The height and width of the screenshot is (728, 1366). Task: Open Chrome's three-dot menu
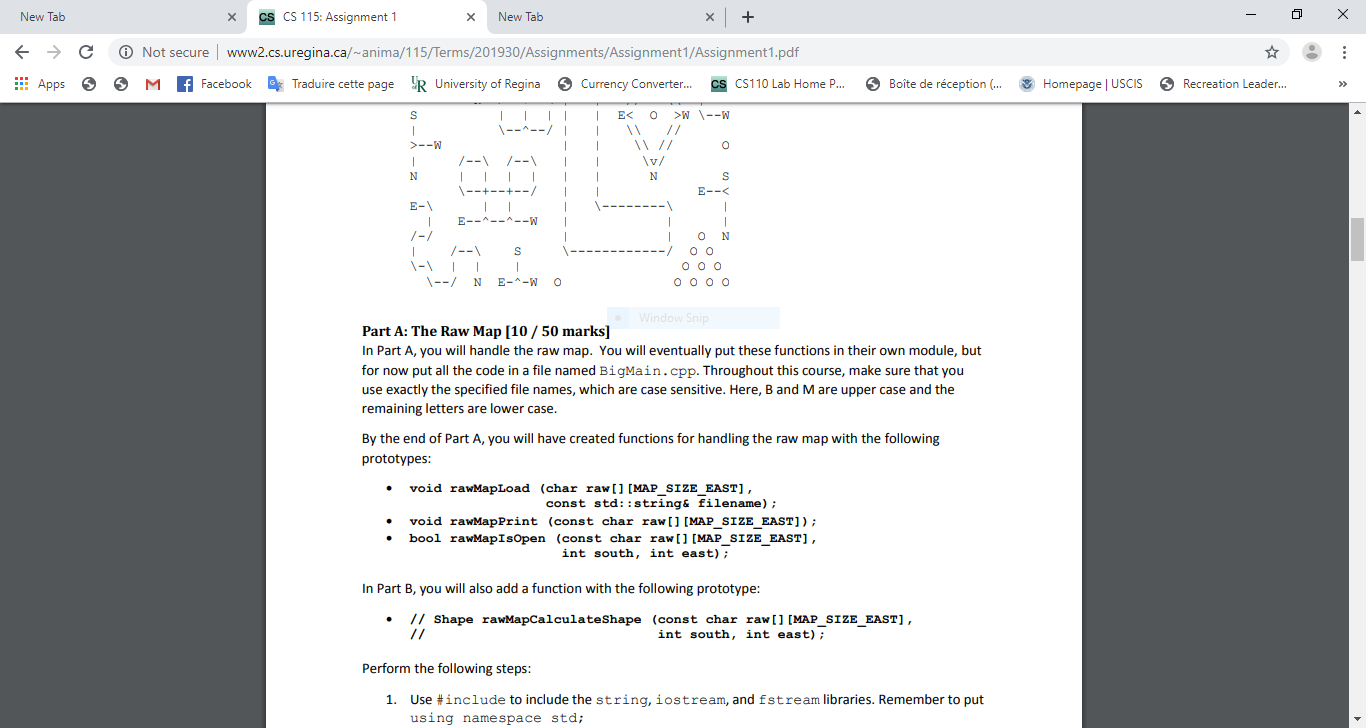pyautogui.click(x=1344, y=51)
